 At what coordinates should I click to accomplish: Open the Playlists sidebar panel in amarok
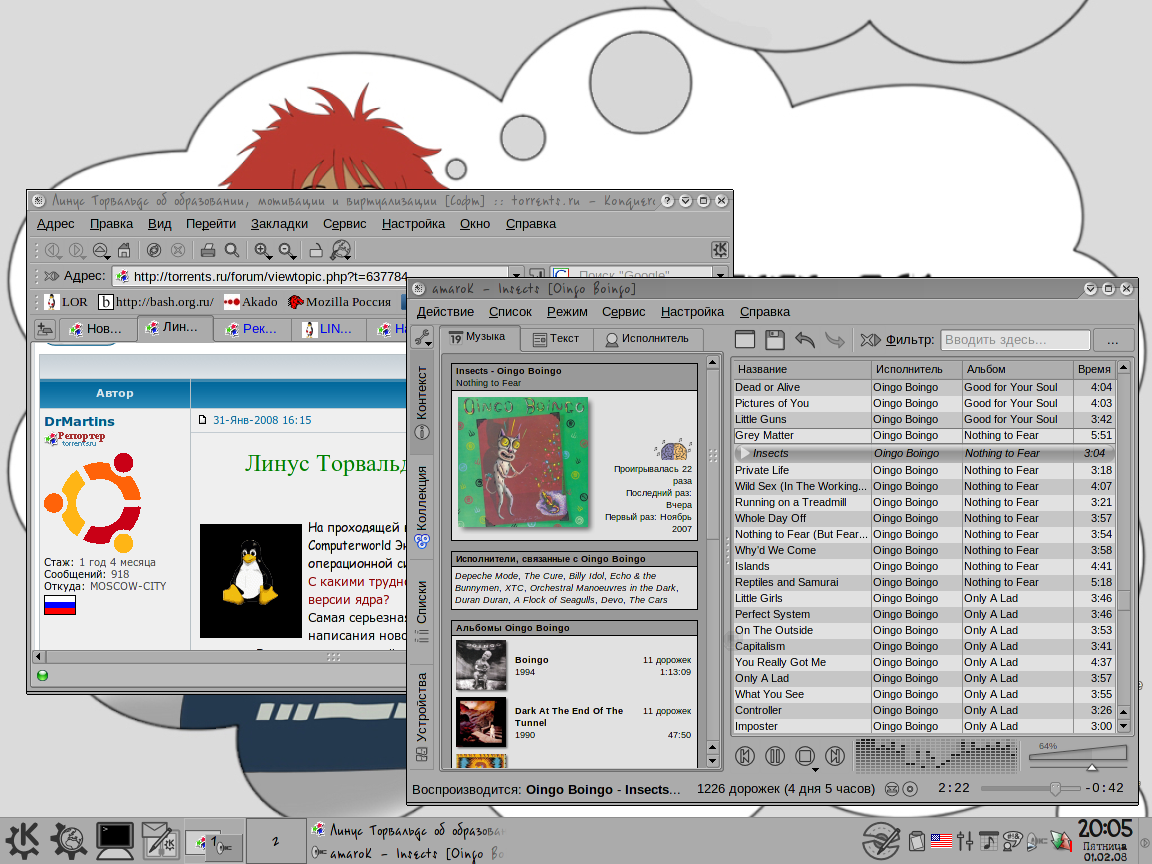click(422, 611)
